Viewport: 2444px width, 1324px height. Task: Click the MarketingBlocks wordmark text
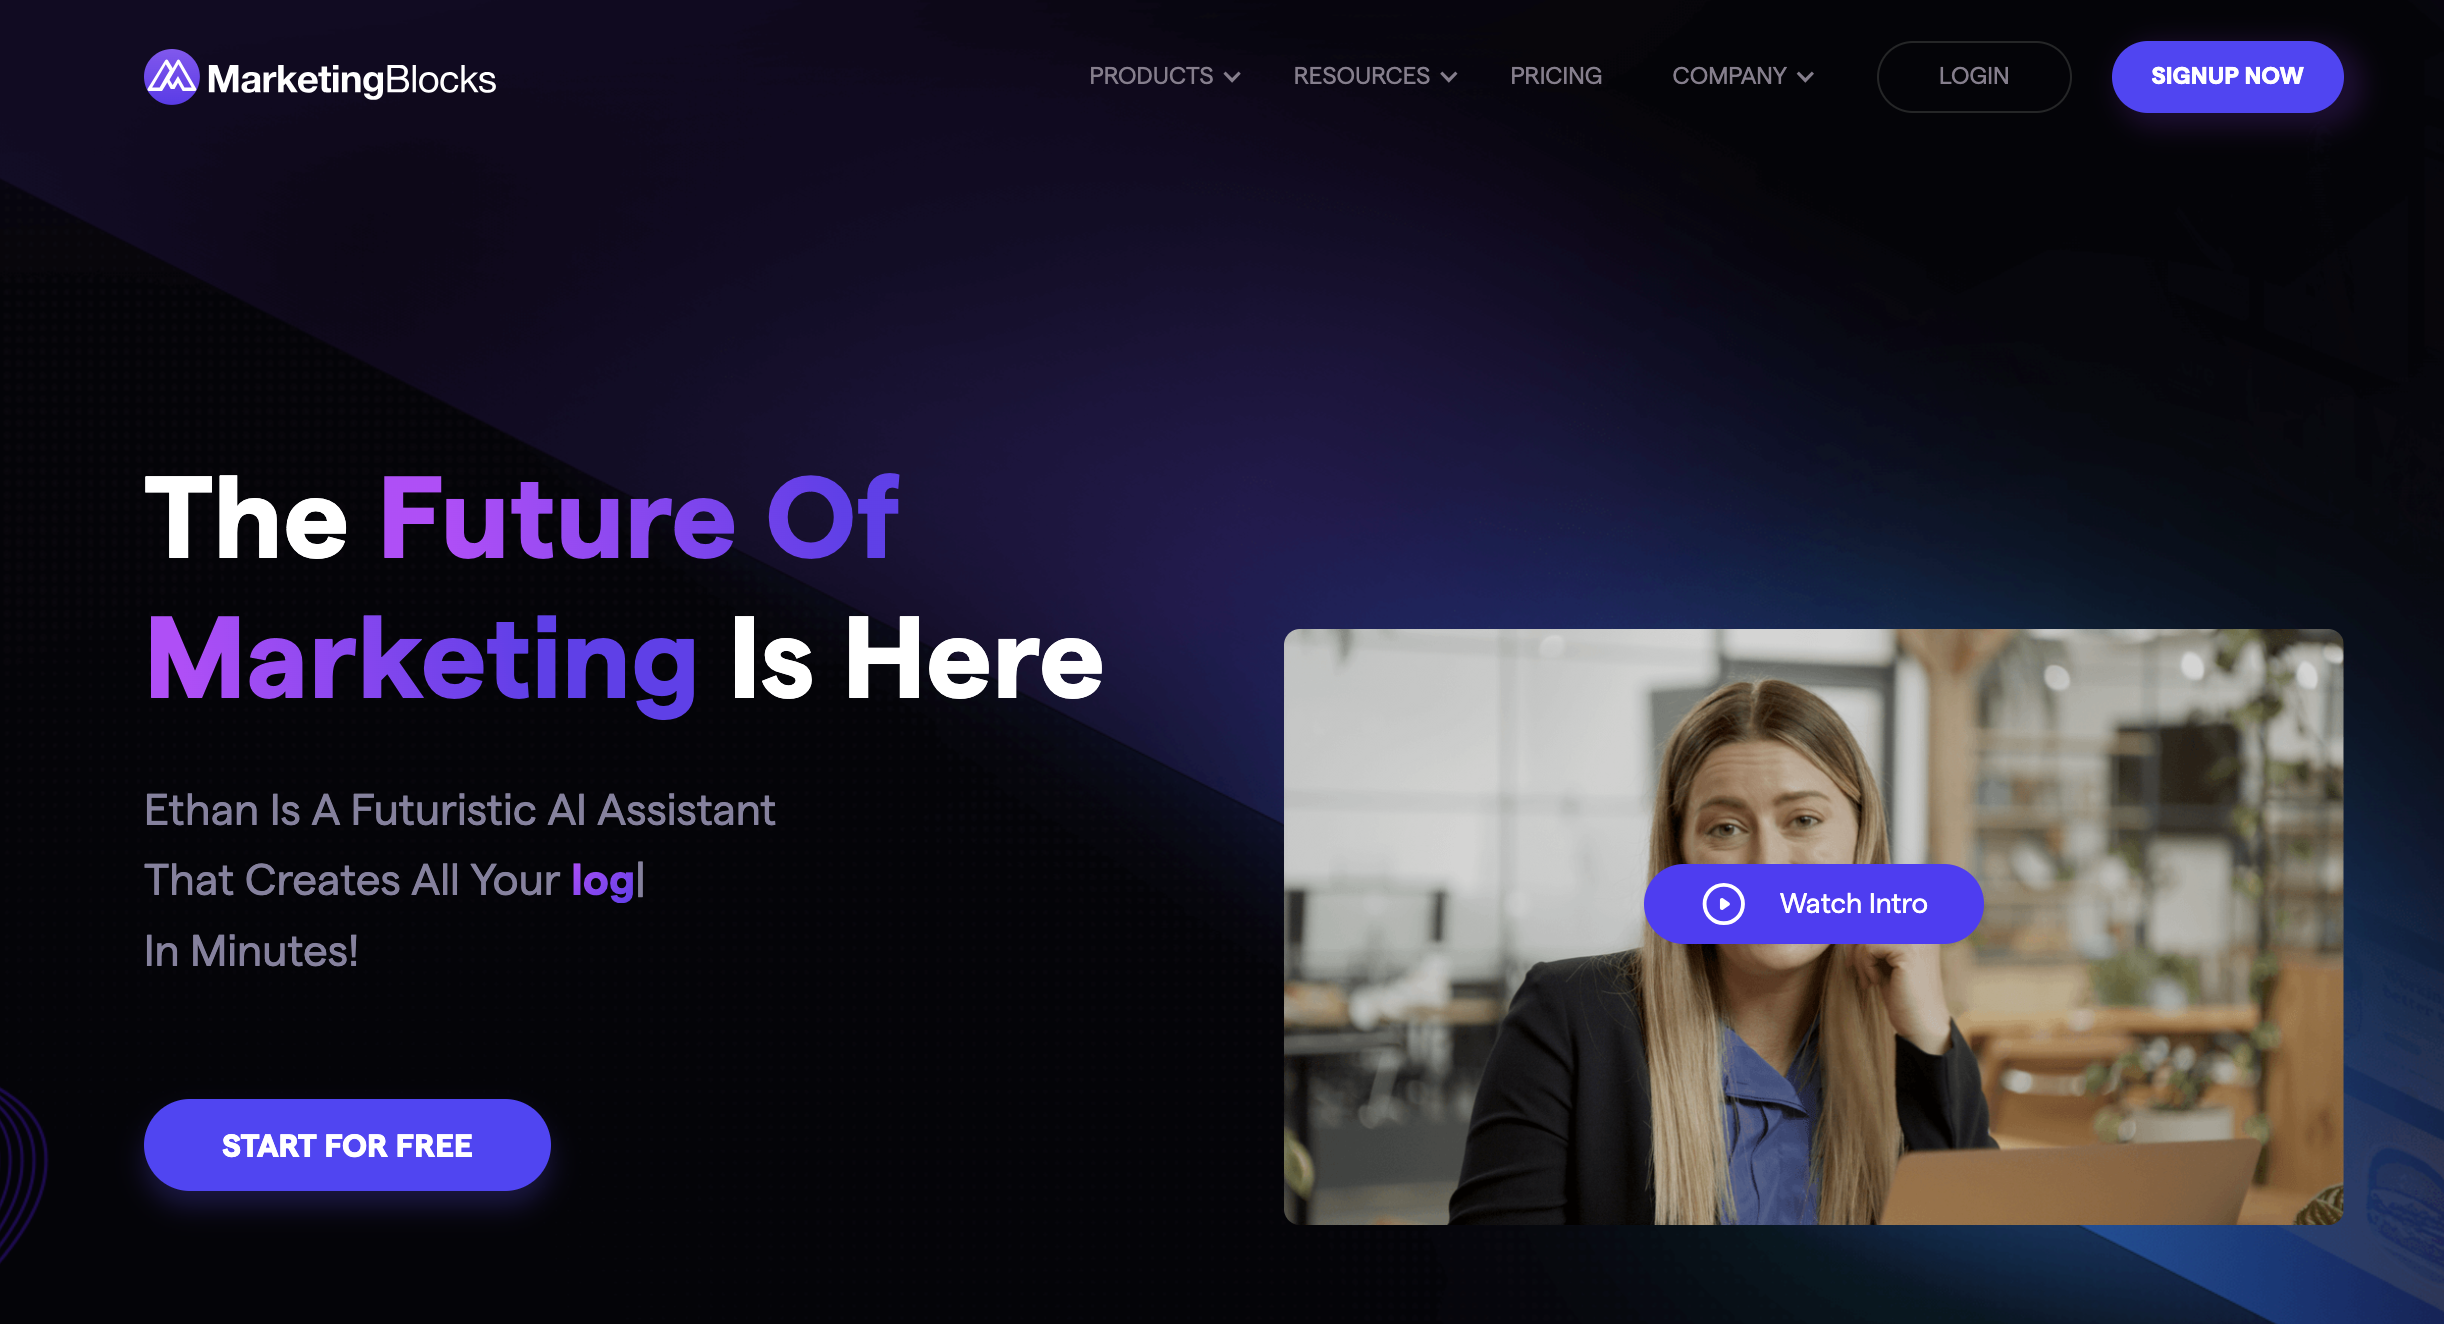tap(351, 79)
